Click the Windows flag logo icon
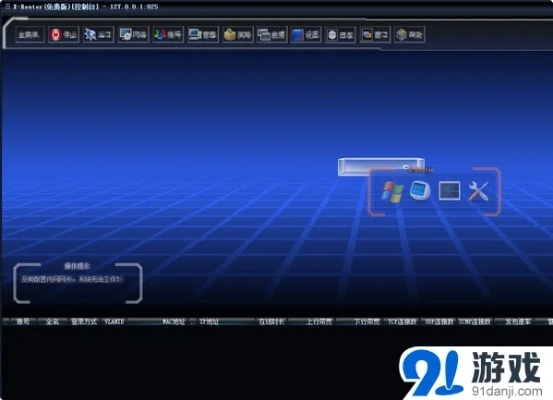Image resolution: width=553 pixels, height=400 pixels. coord(393,192)
